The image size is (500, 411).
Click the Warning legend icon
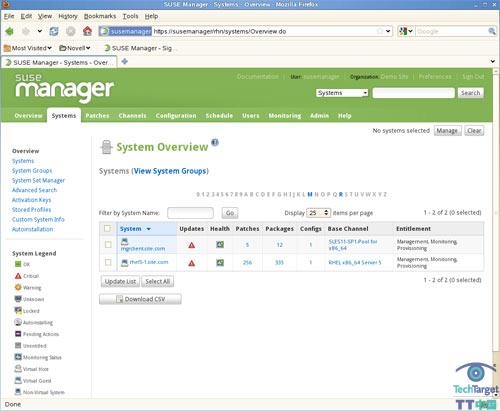[18, 287]
